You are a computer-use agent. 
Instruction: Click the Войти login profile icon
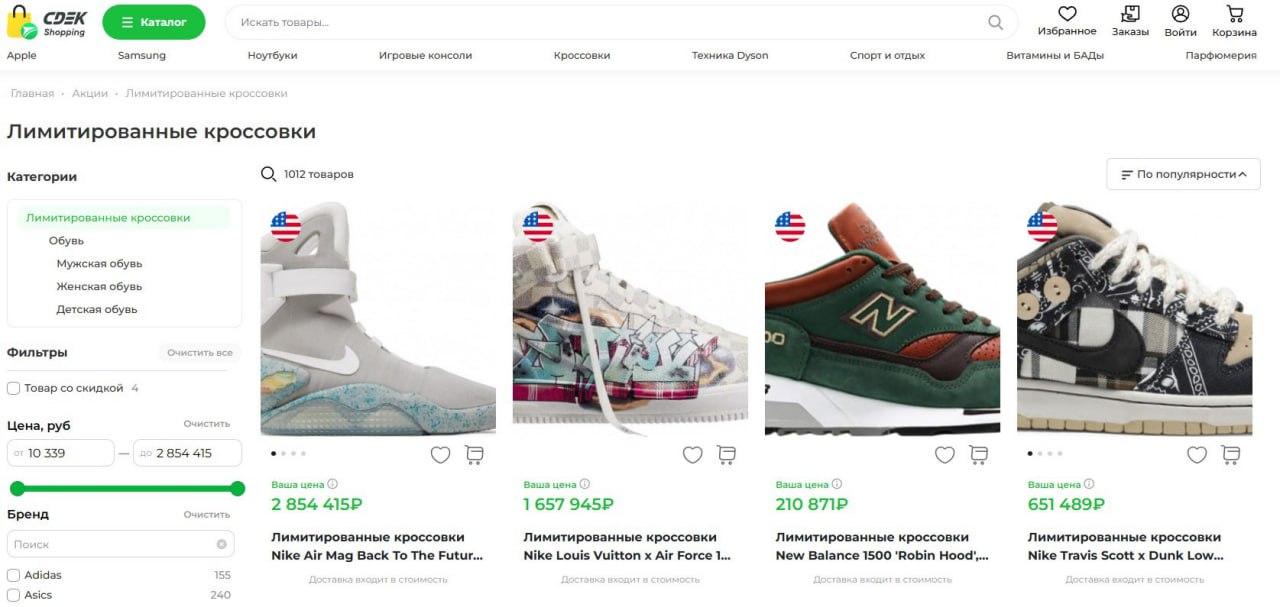pyautogui.click(x=1180, y=14)
